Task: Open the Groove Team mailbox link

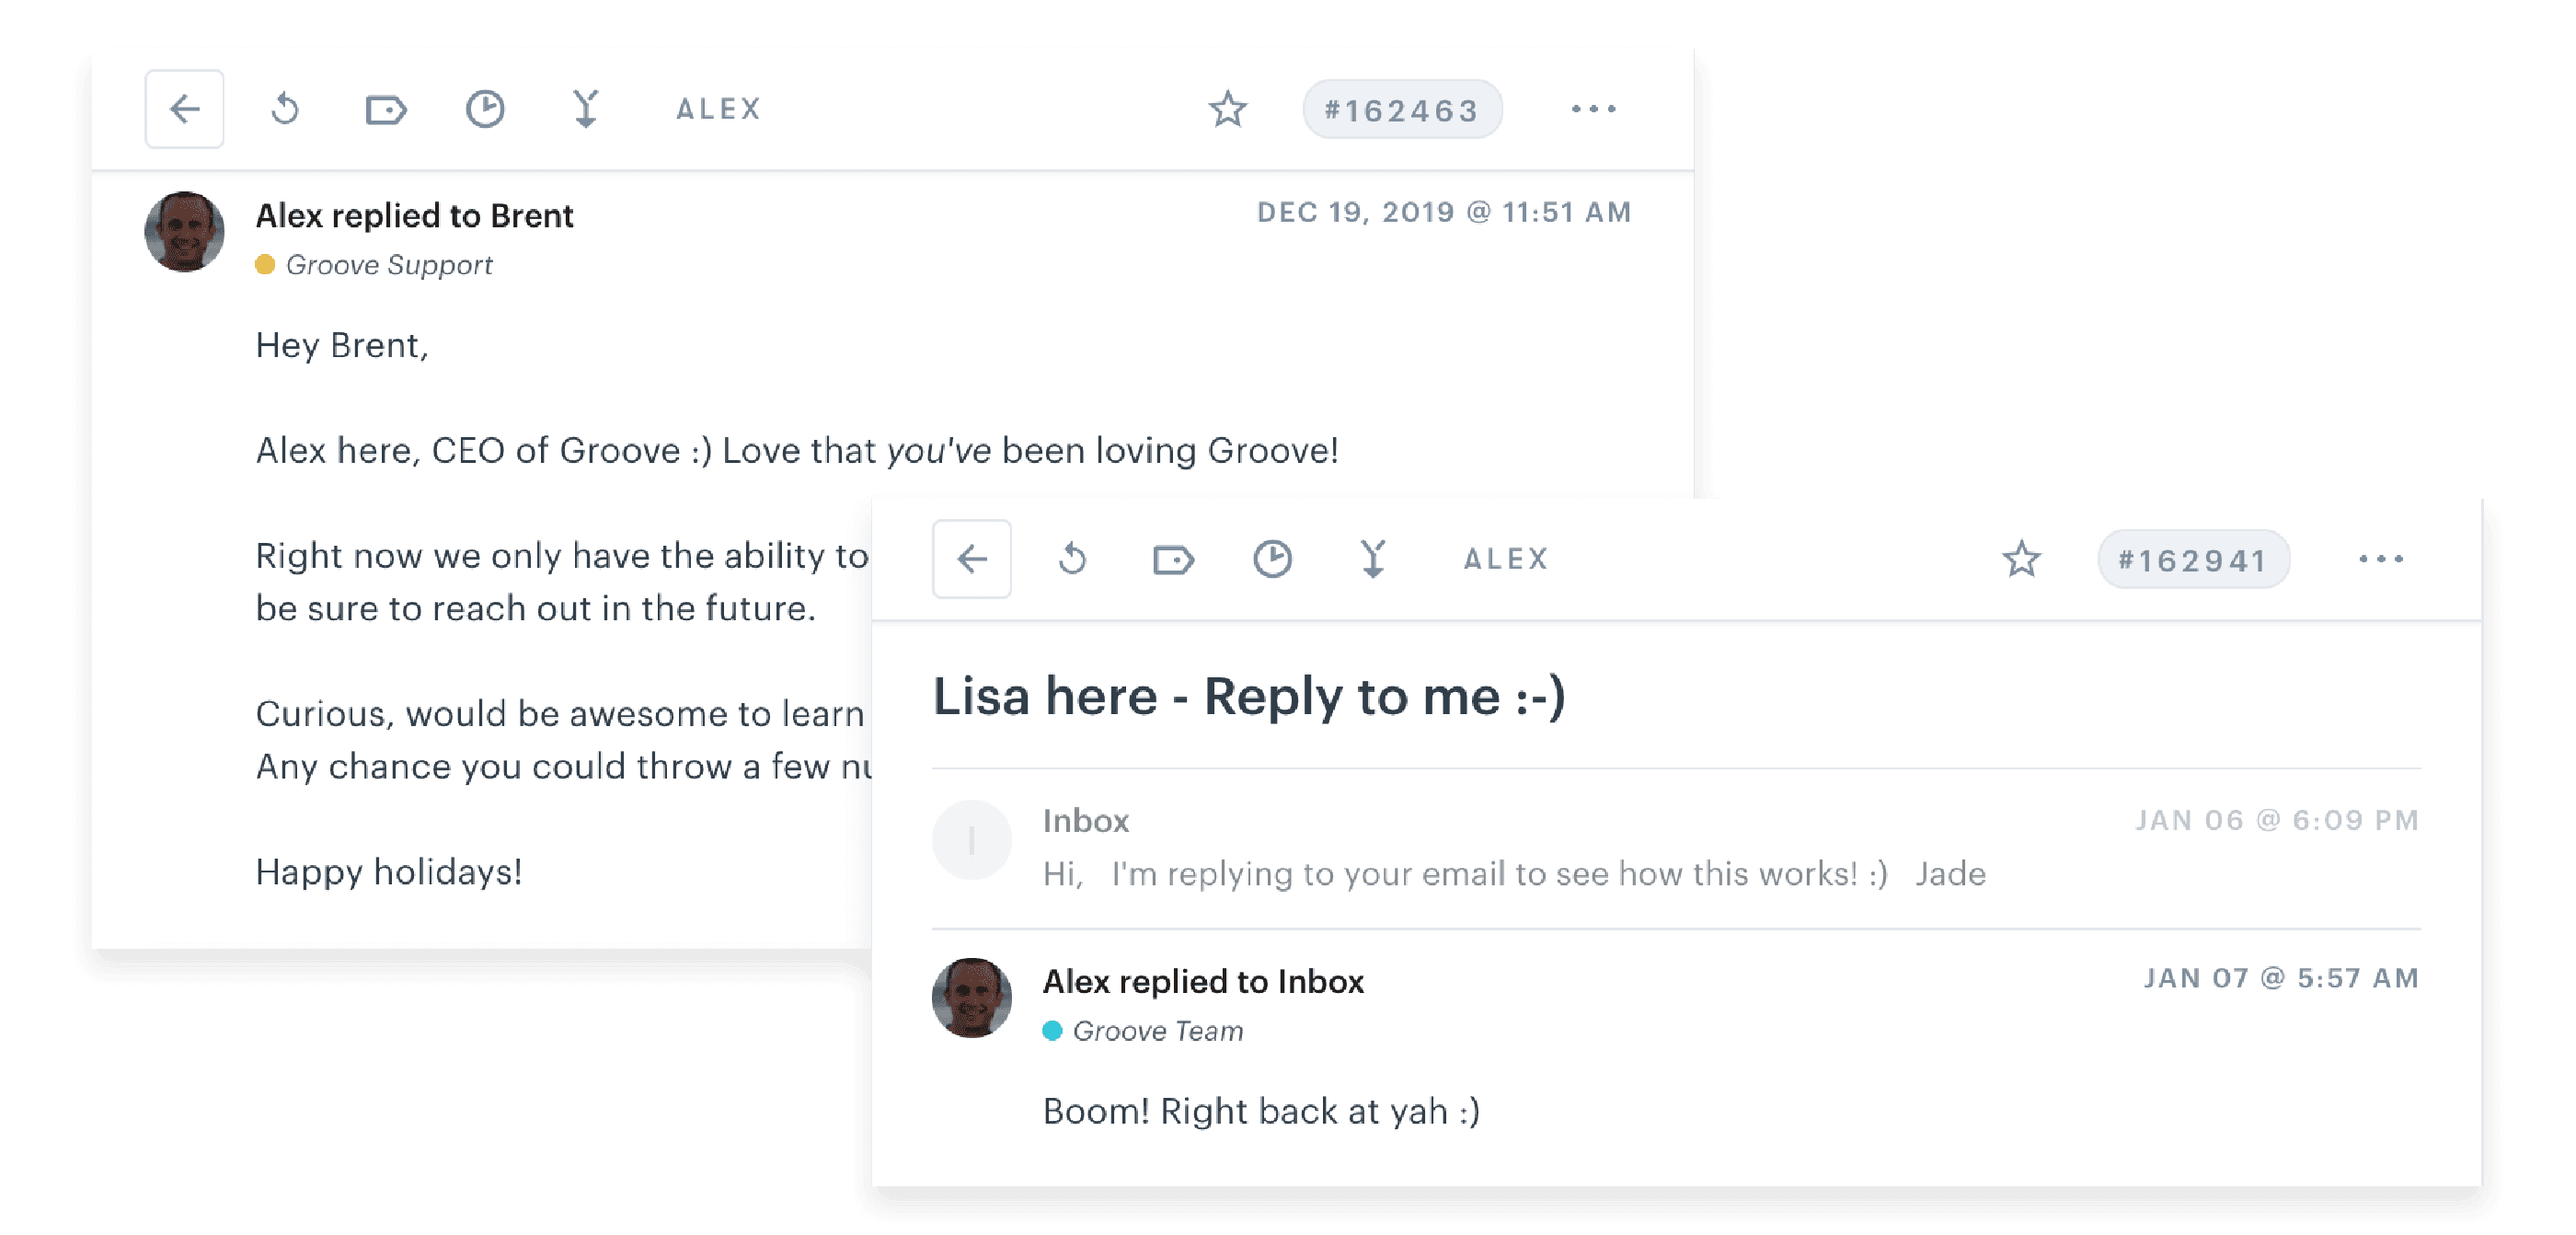Action: point(1158,1031)
